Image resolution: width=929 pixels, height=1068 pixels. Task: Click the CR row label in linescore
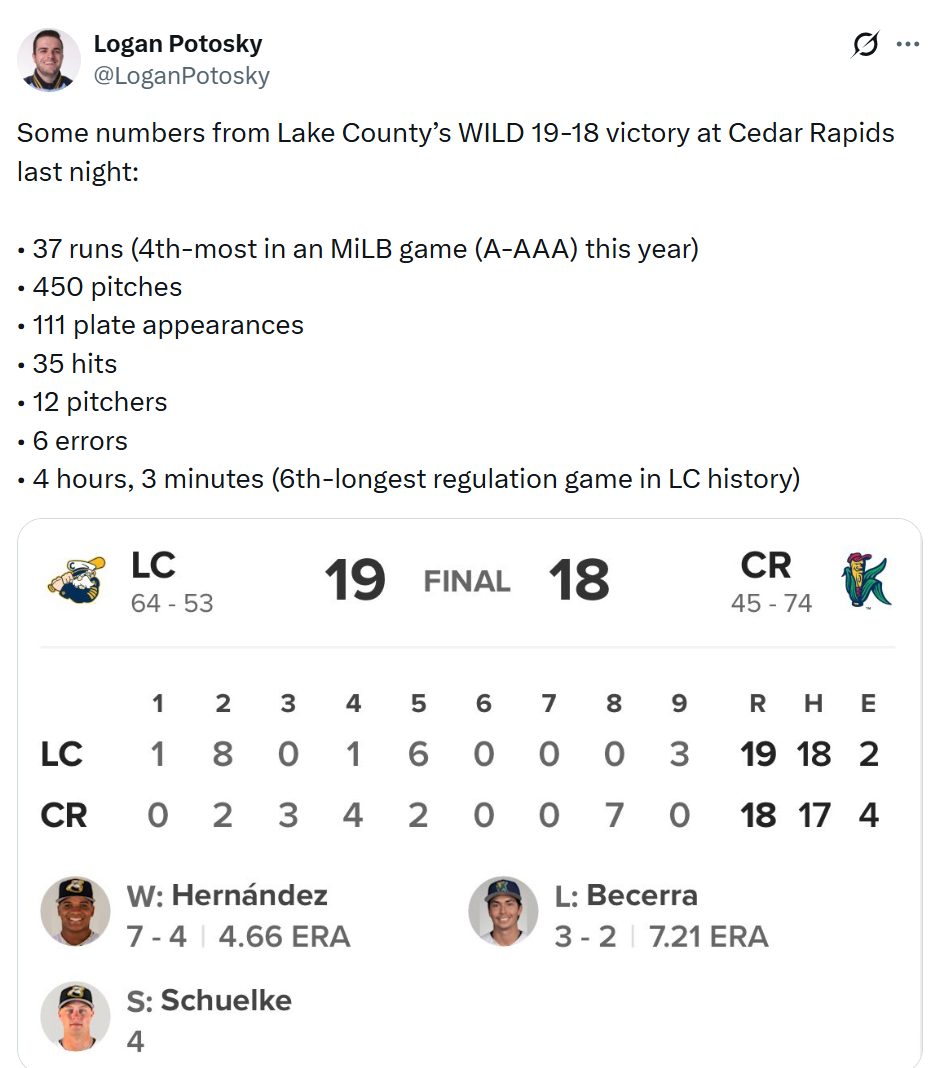63,815
